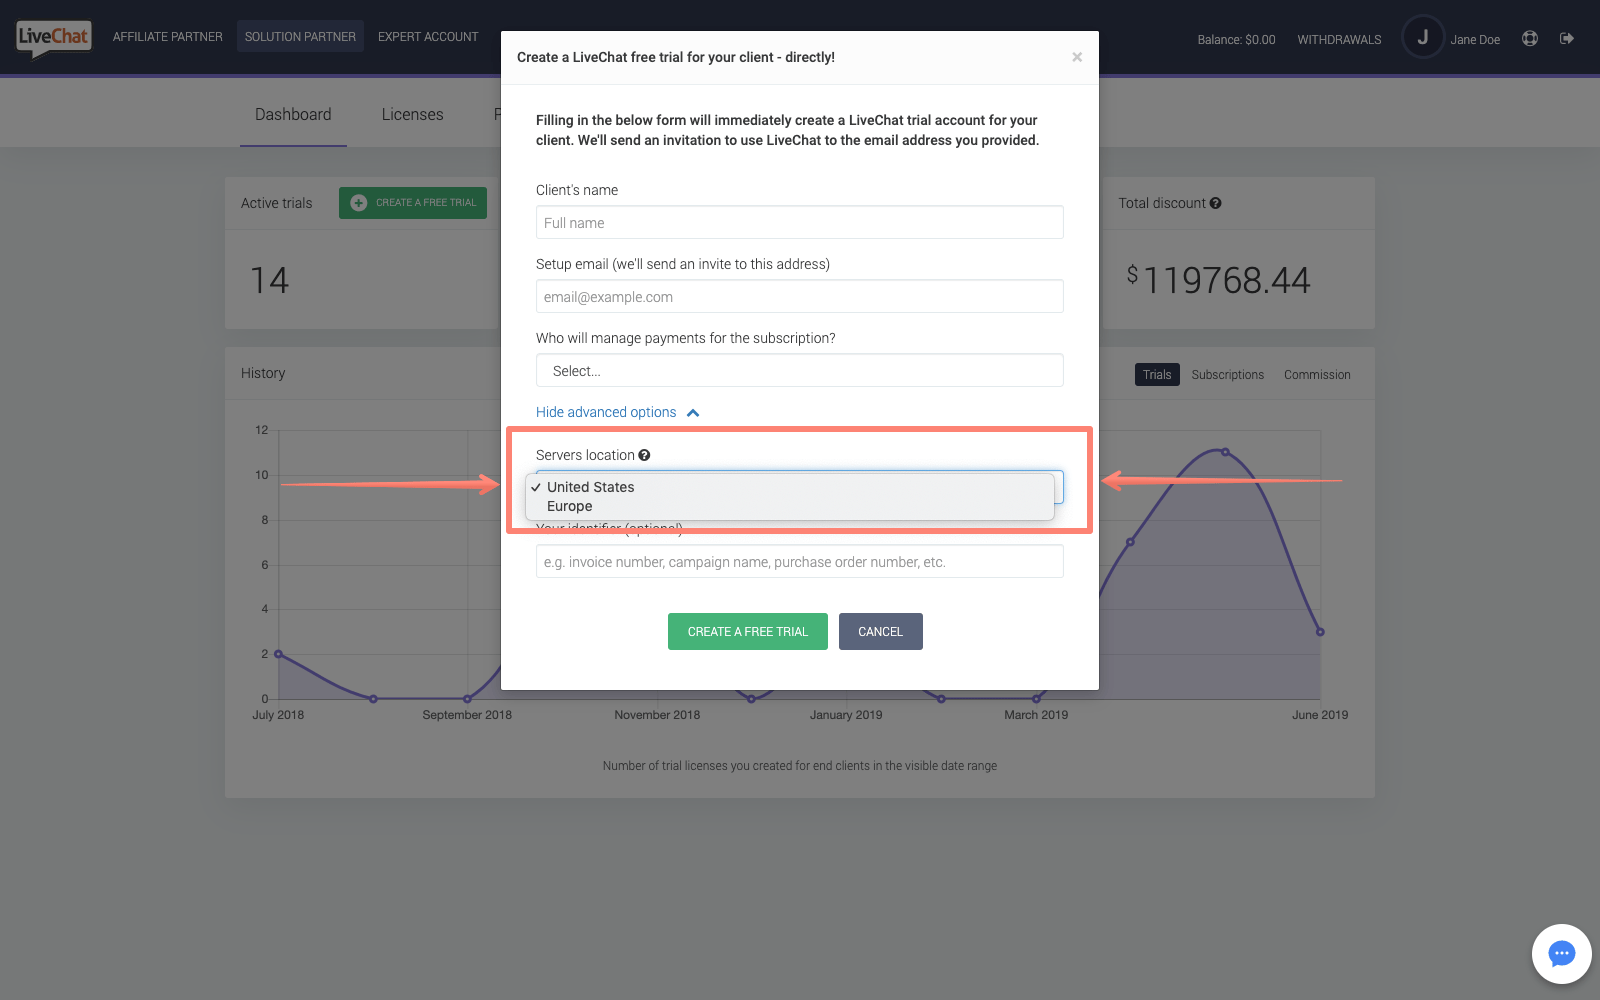The width and height of the screenshot is (1600, 1000).
Task: Click the September 2018 chart data point
Action: [x=467, y=699]
